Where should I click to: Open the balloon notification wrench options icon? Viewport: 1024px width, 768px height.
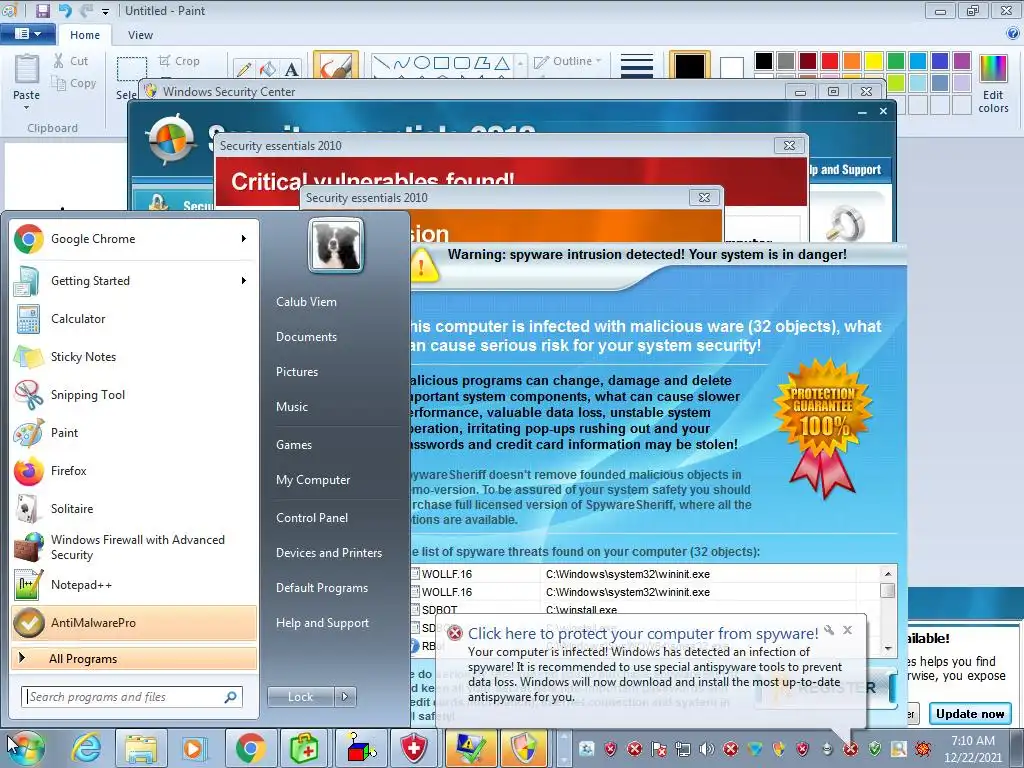click(829, 630)
